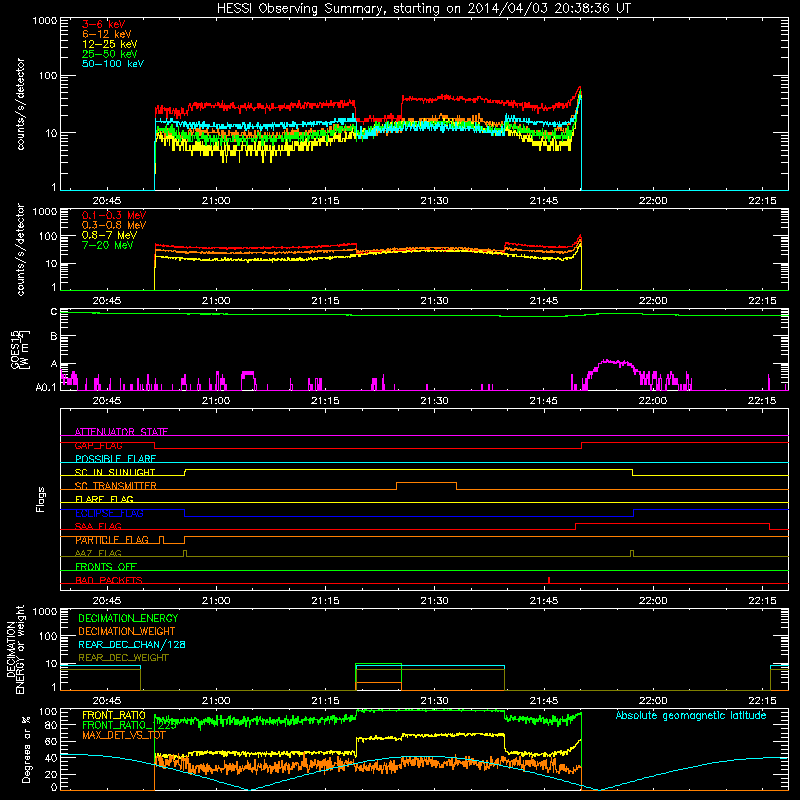800x800 pixels.
Task: Pick the green 7-20 MeV legend label
Action: tap(108, 245)
